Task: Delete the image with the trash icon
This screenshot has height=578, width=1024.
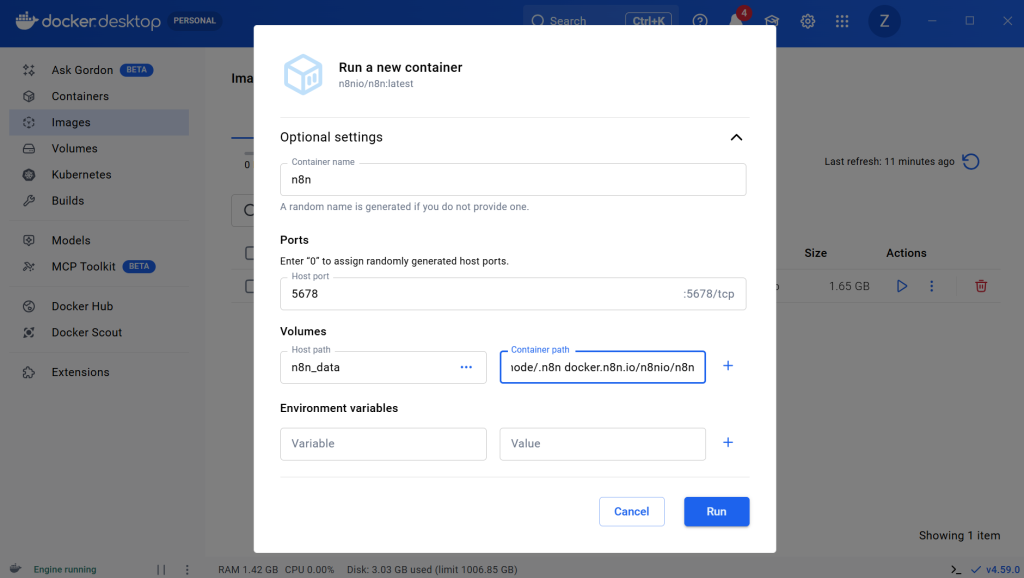Action: pyautogui.click(x=981, y=286)
